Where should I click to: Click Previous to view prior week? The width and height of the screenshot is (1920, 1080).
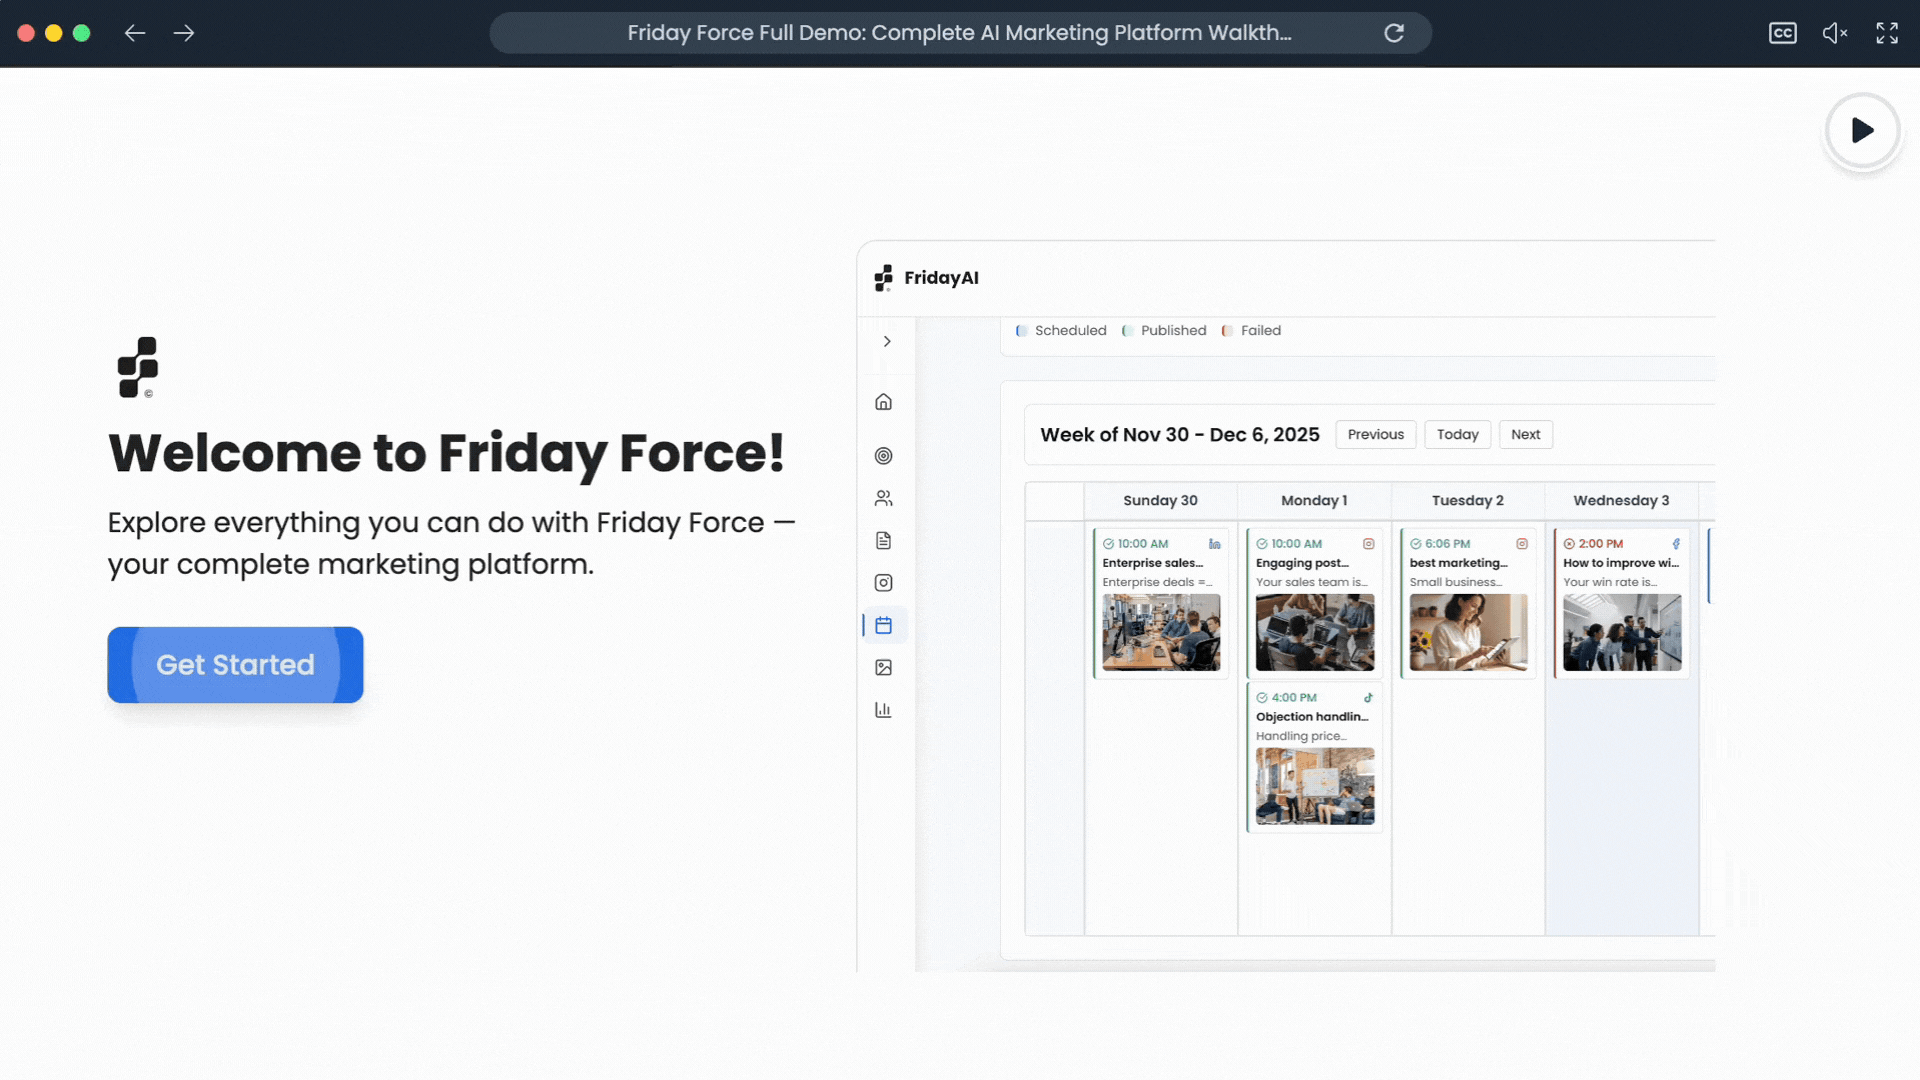tap(1375, 434)
